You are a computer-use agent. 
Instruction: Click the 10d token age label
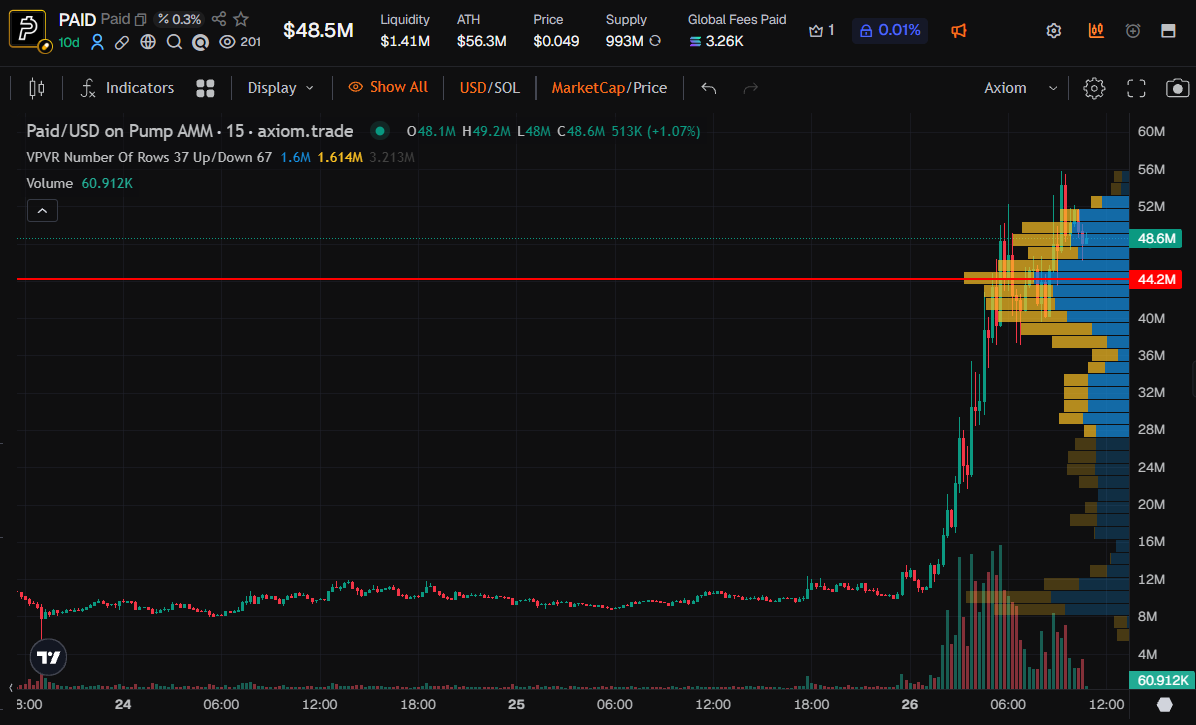(x=69, y=43)
